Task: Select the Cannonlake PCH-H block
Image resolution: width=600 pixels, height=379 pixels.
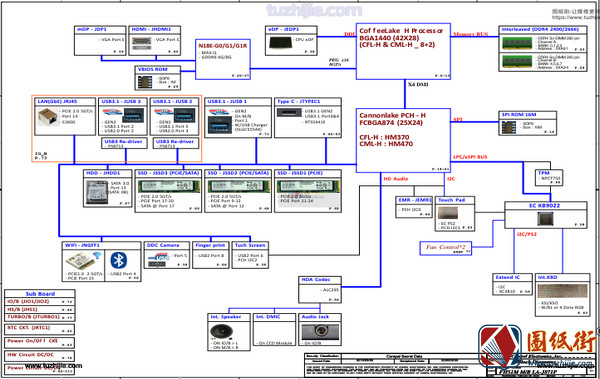Action: point(403,140)
